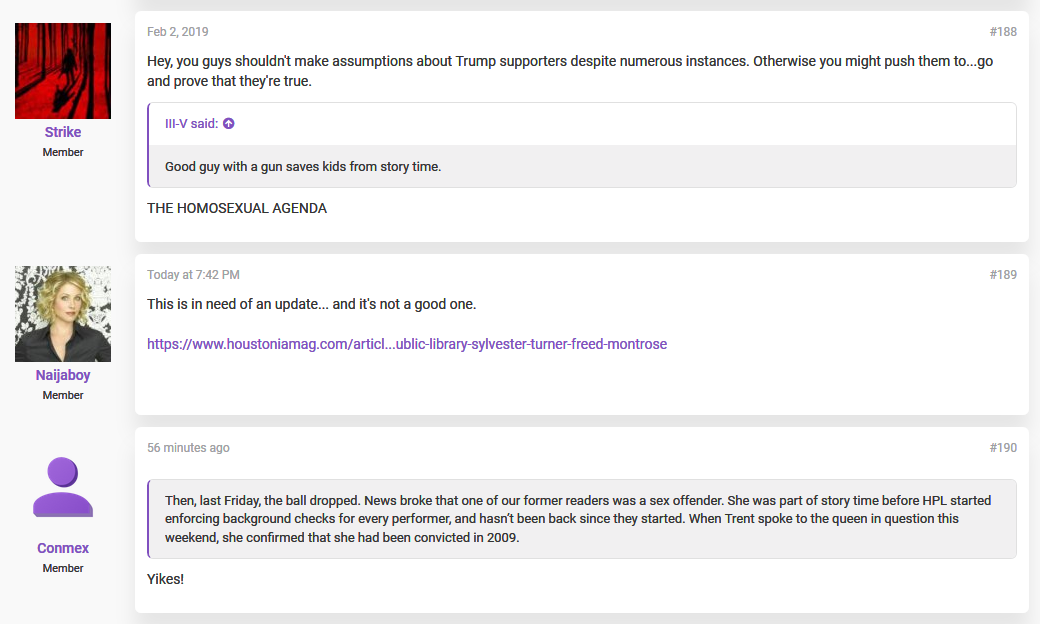1040x624 pixels.
Task: Visit Naijaboy's profile name link
Action: (63, 375)
